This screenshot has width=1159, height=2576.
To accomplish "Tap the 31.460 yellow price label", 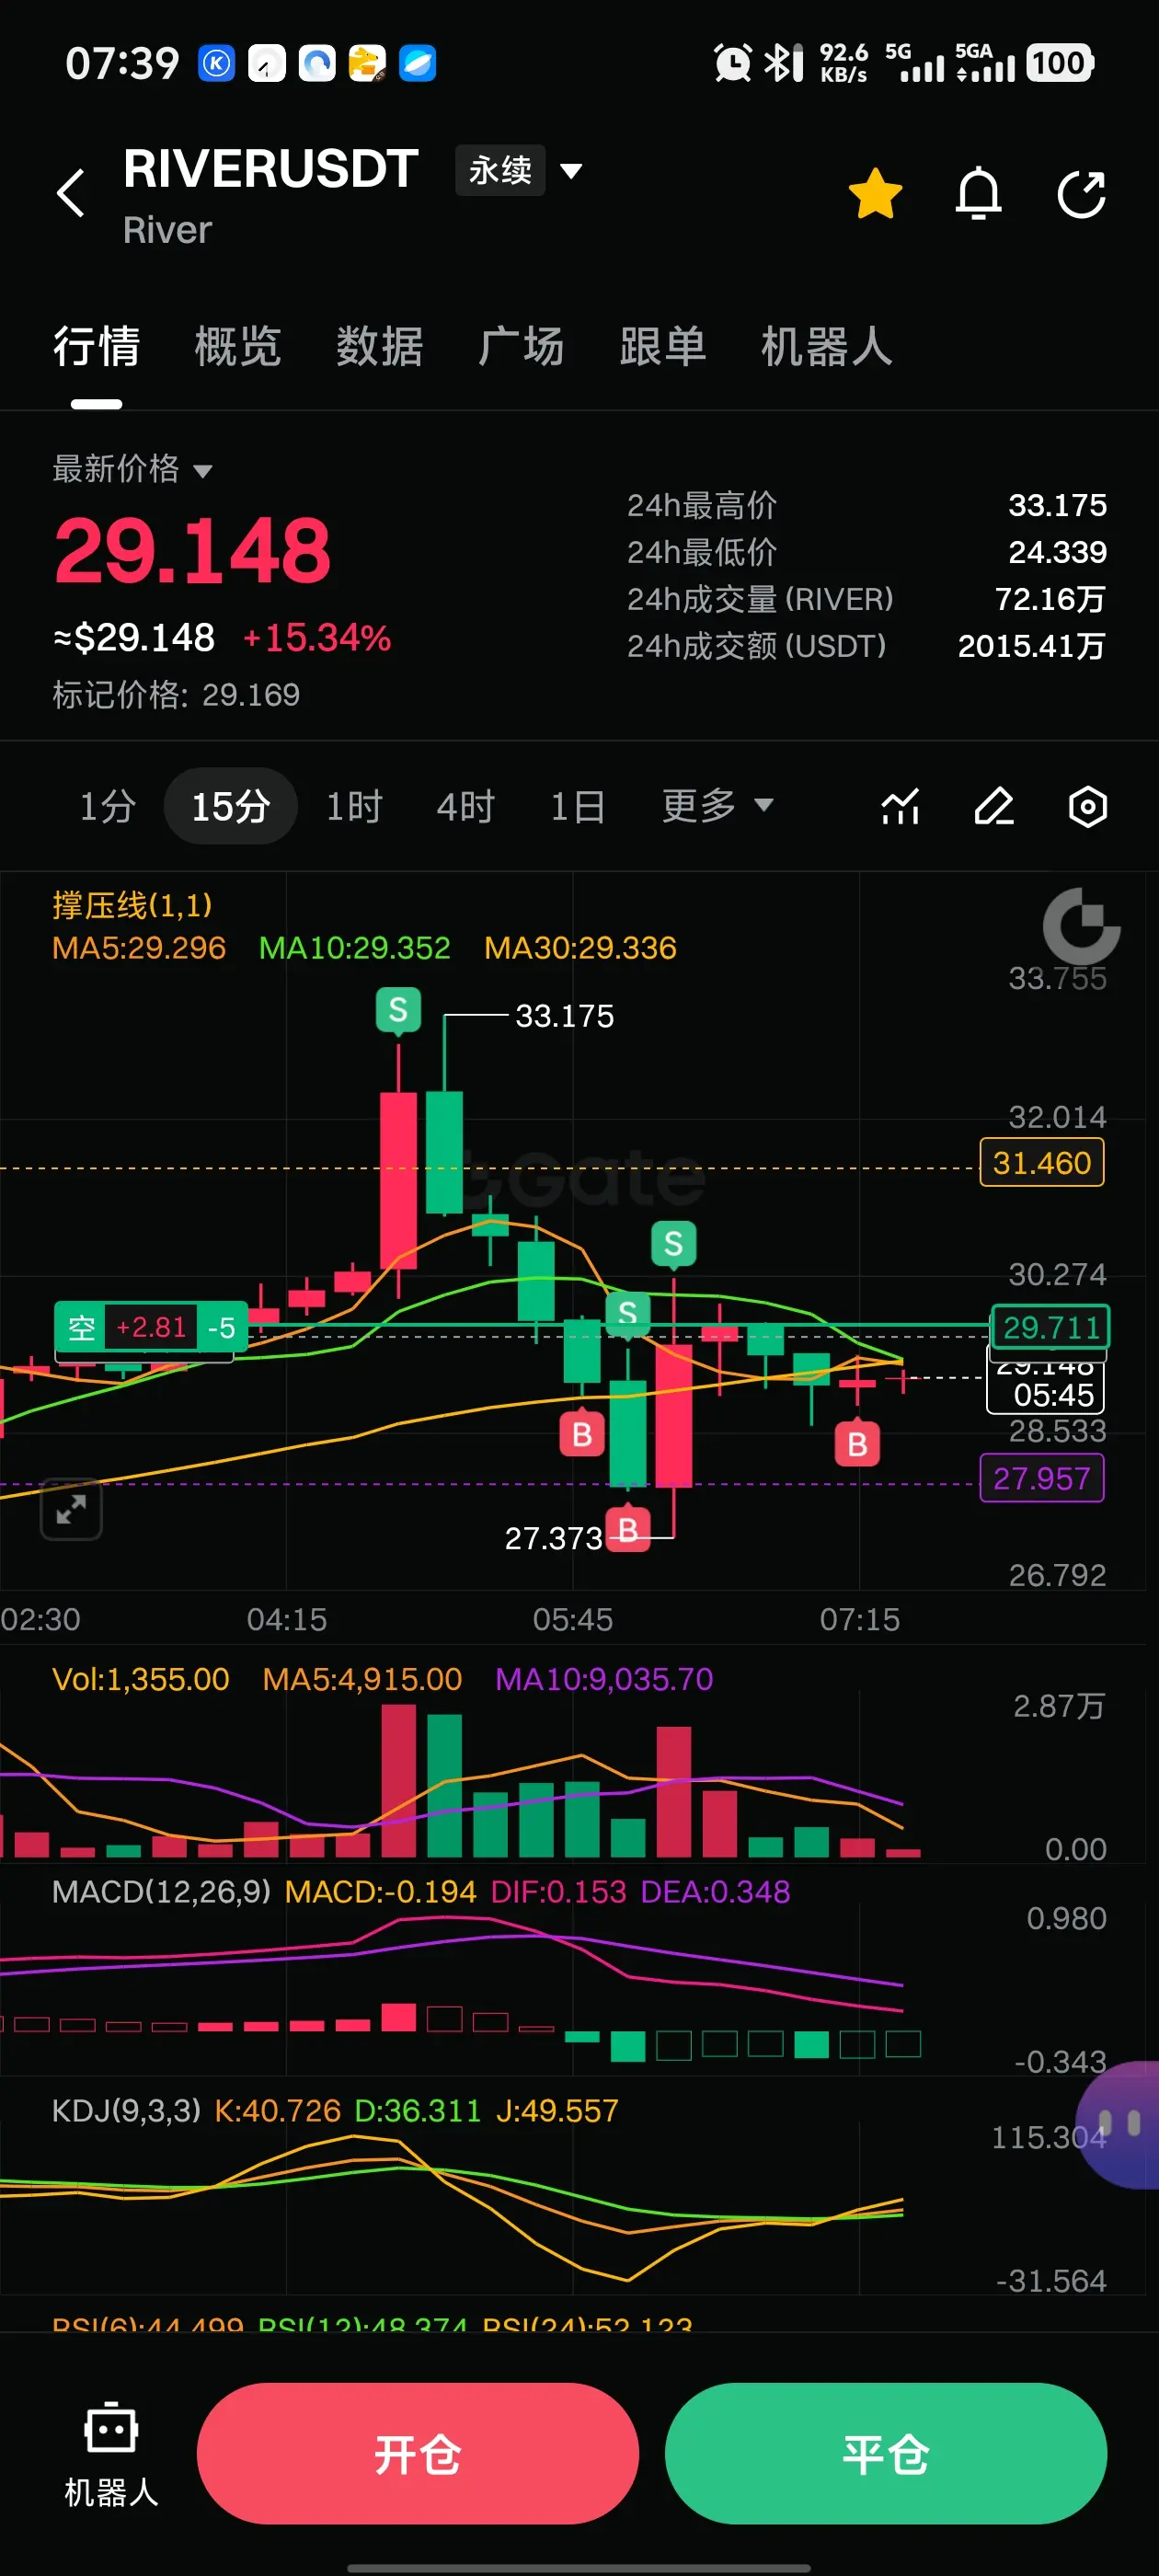I will pos(1042,1163).
